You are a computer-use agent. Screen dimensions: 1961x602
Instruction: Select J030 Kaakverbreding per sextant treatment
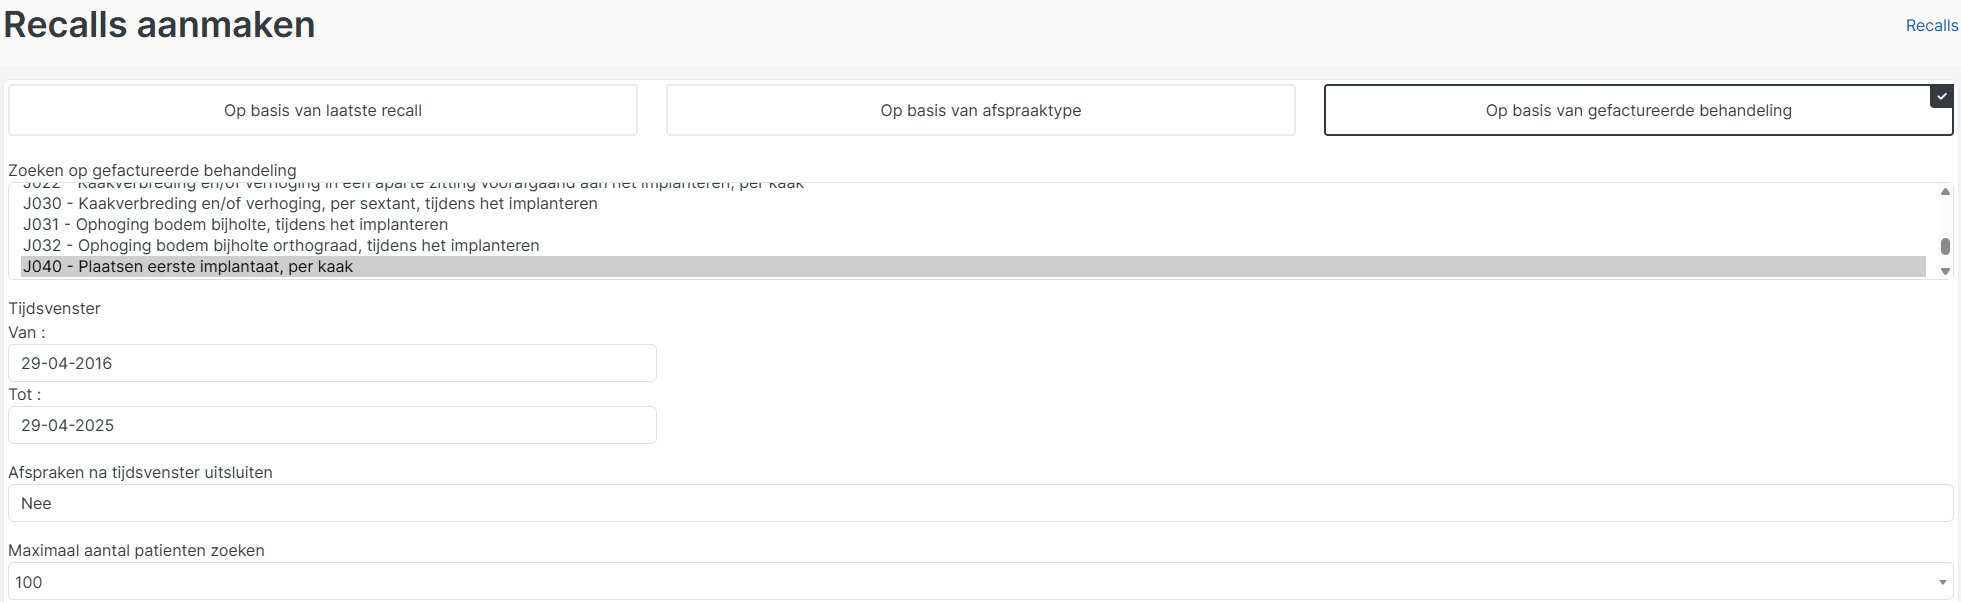pos(310,204)
